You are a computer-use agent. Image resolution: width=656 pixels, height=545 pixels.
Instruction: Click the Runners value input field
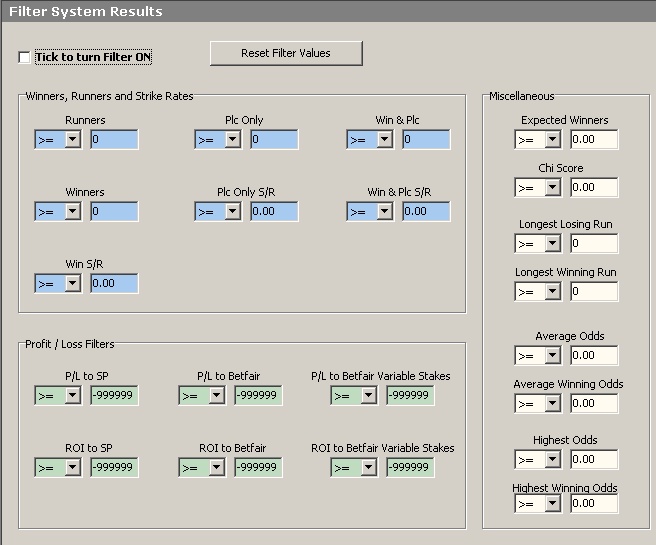tap(114, 140)
